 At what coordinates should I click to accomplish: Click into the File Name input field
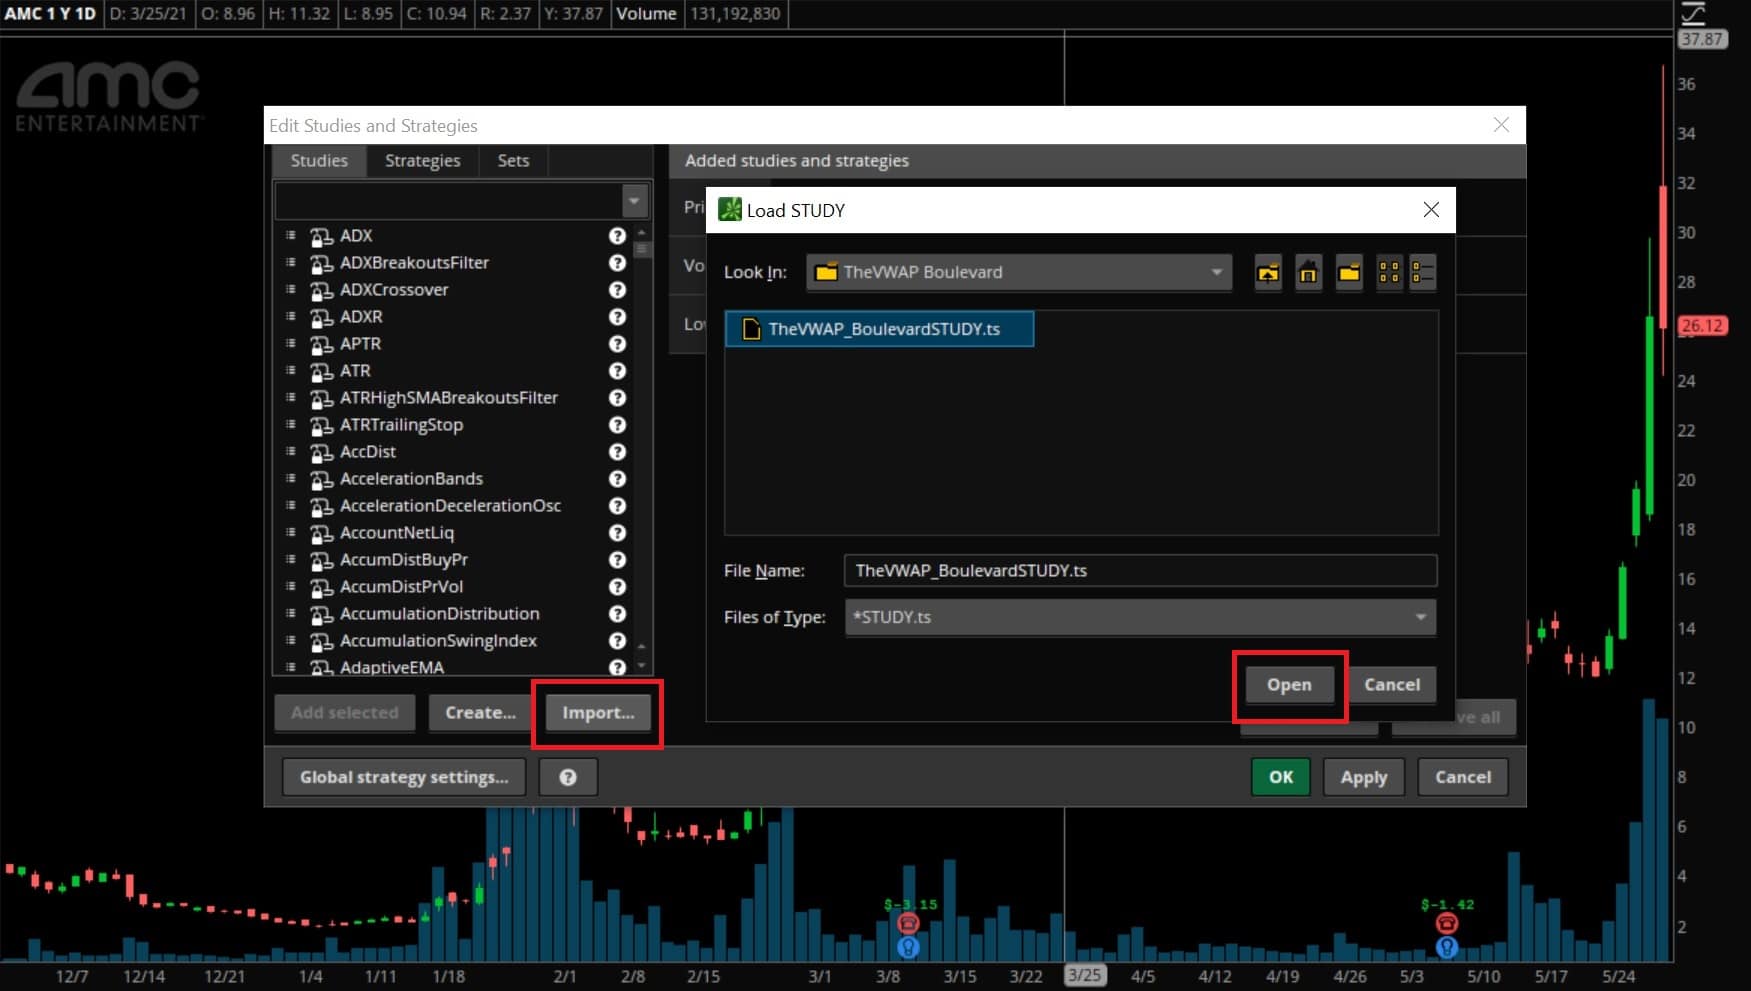(x=1140, y=571)
